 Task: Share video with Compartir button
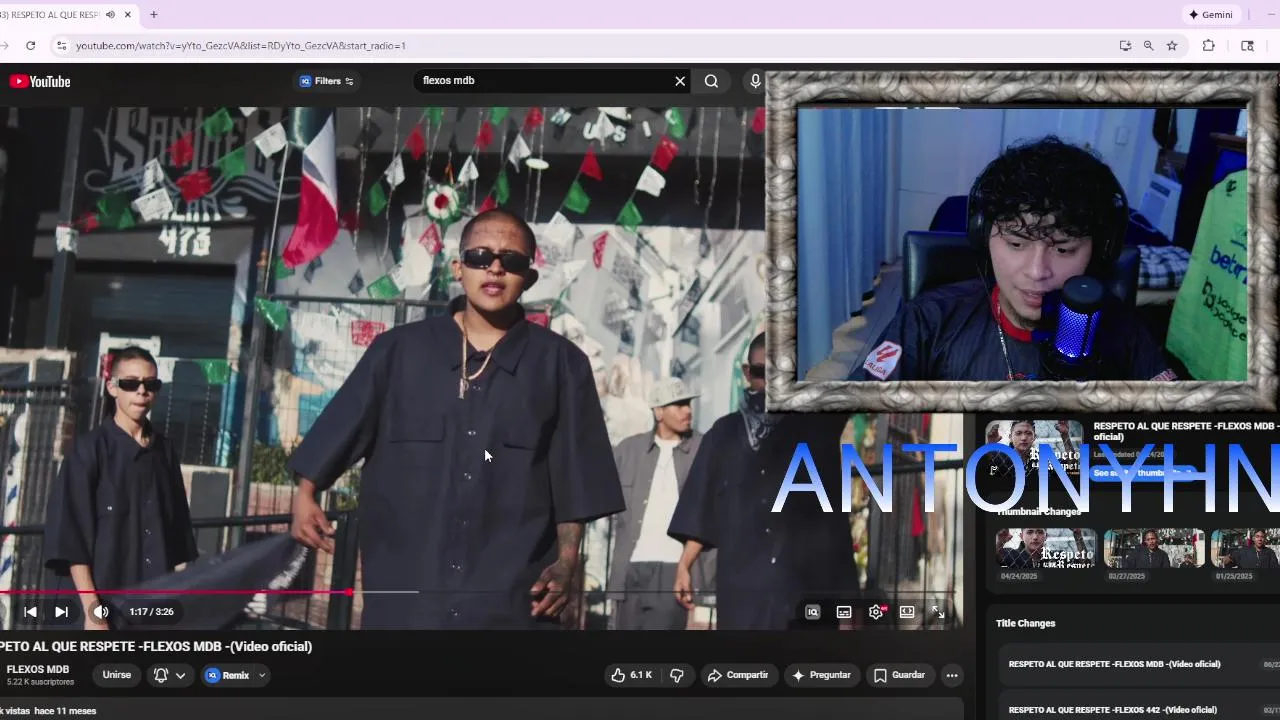[x=738, y=675]
